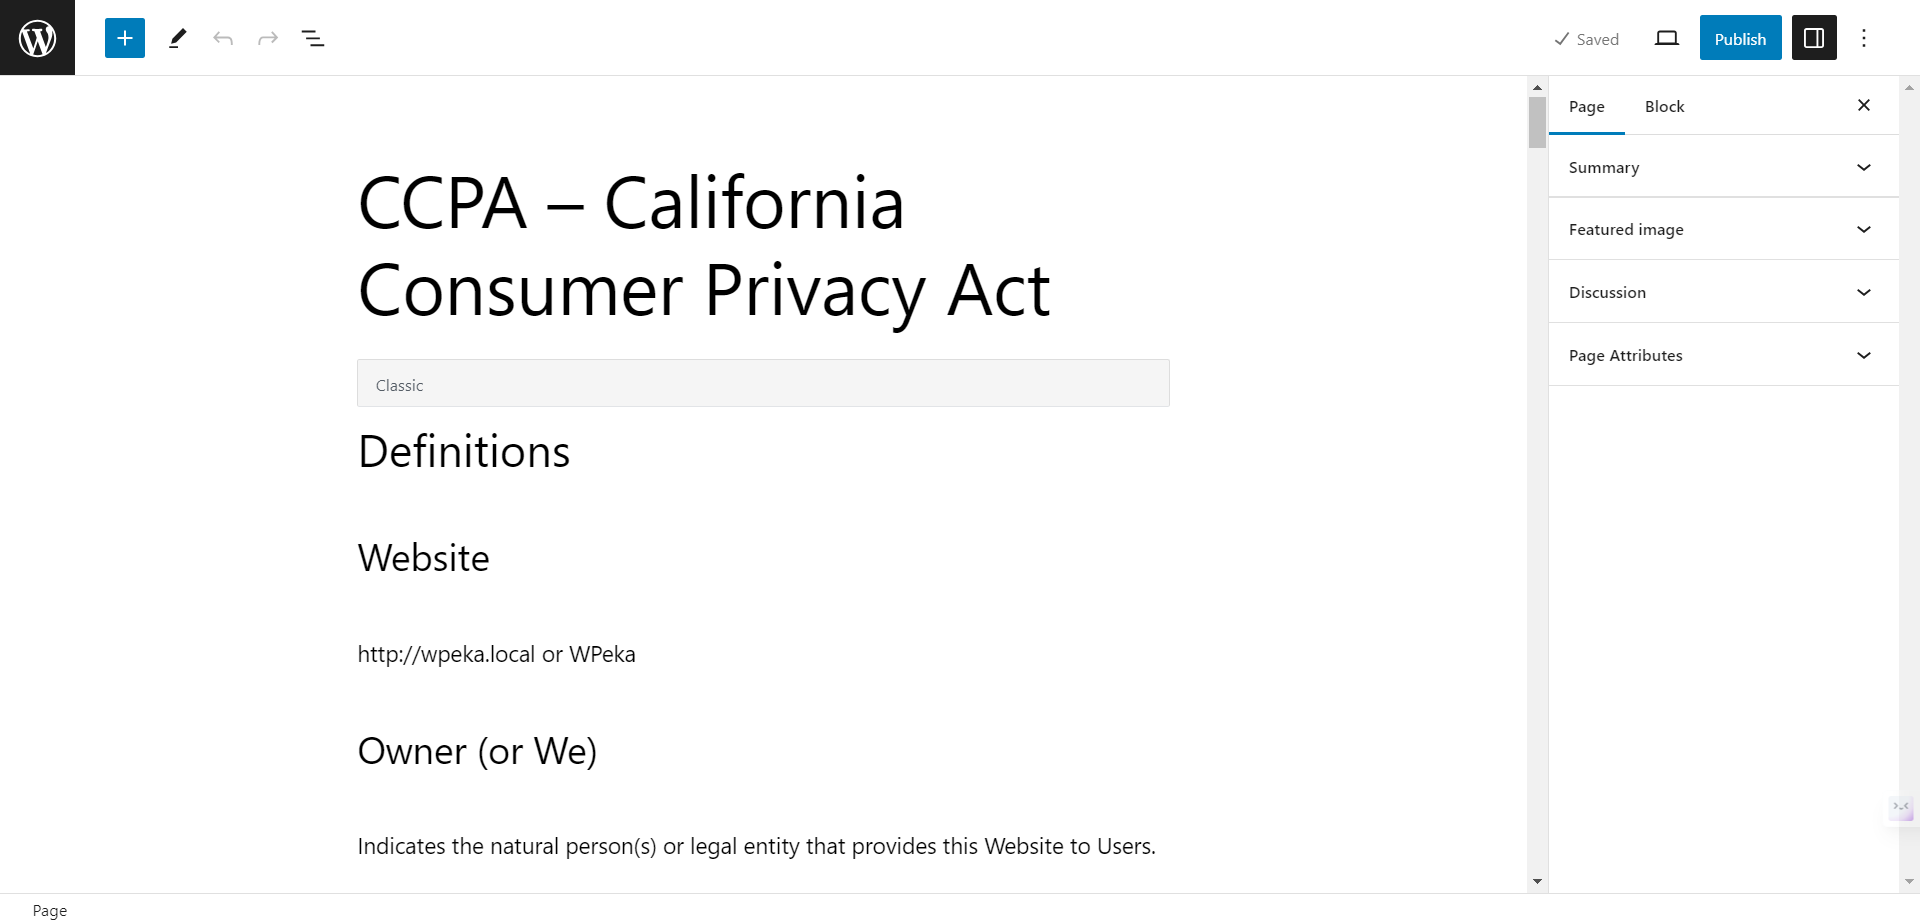The width and height of the screenshot is (1920, 924).
Task: Open the block inserter plus button
Action: (125, 38)
